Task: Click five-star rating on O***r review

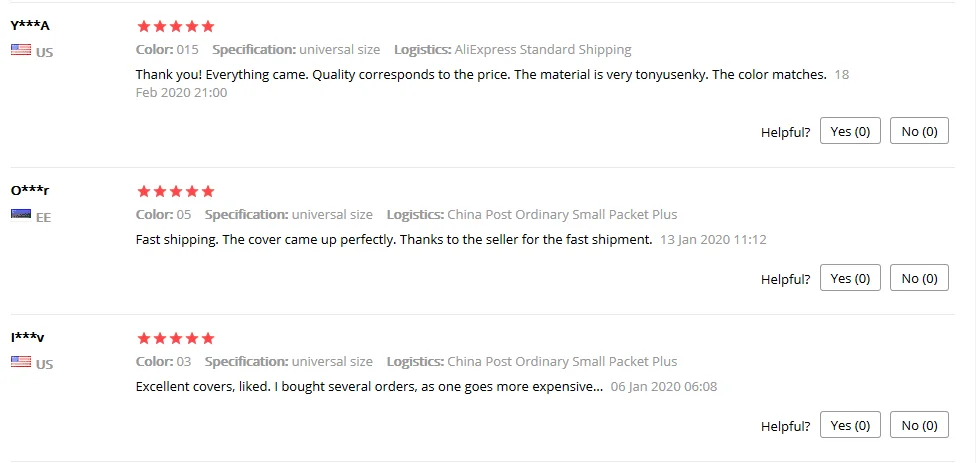Action: 175,191
